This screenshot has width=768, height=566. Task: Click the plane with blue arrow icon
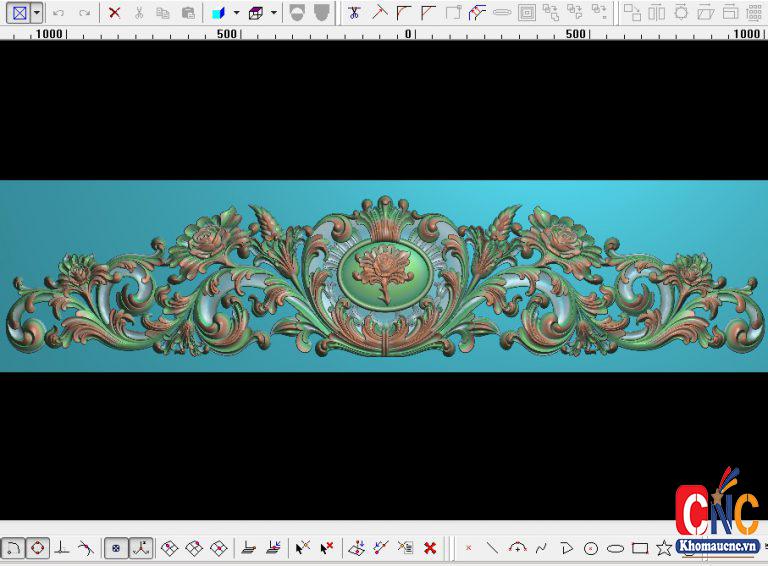coord(357,548)
